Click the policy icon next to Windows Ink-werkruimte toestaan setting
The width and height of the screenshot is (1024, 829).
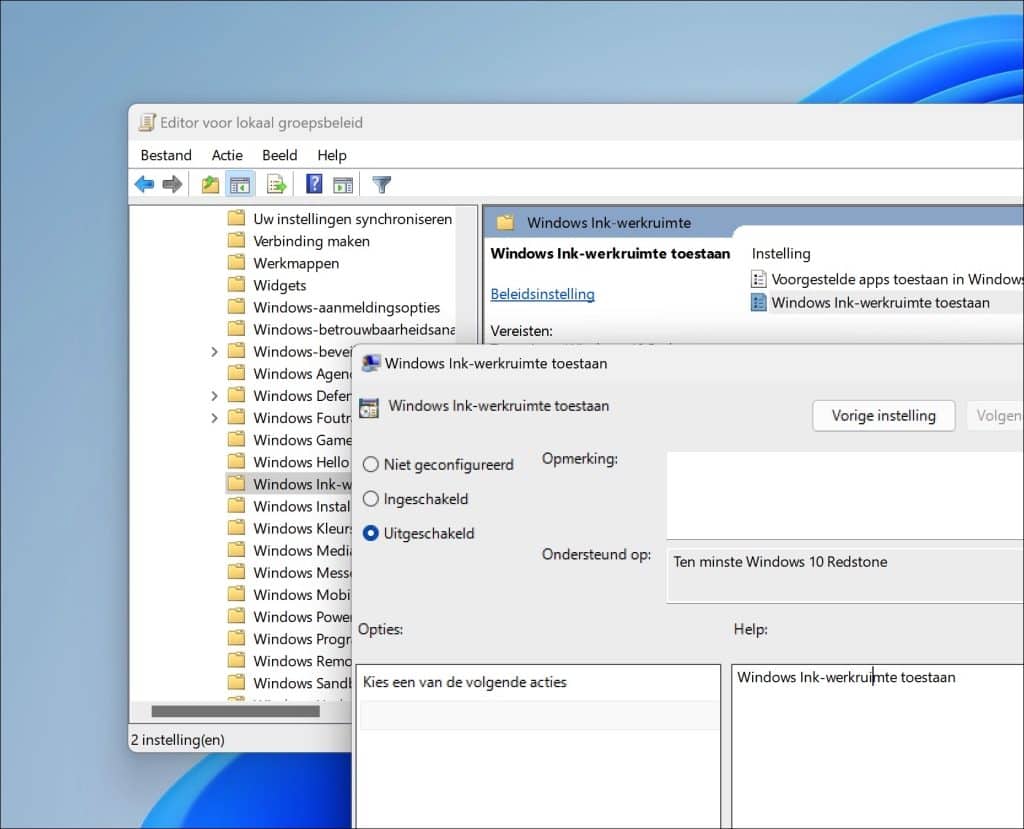tap(758, 302)
